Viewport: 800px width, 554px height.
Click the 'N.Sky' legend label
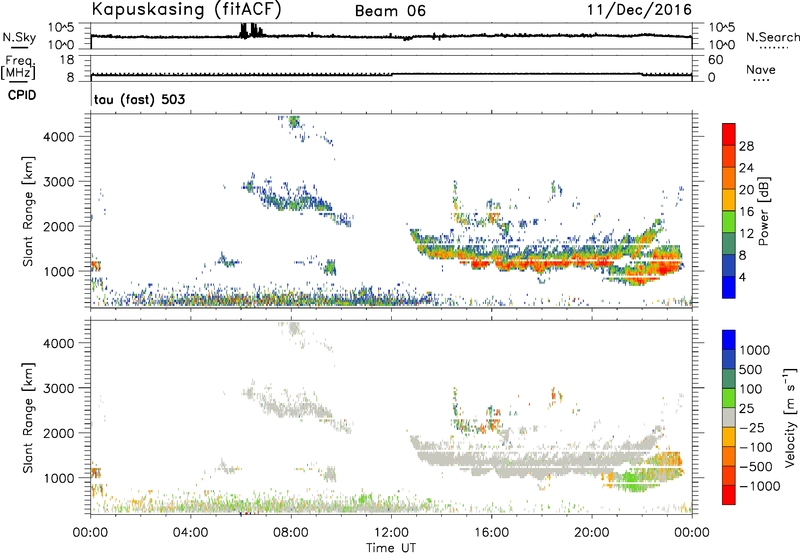19,37
